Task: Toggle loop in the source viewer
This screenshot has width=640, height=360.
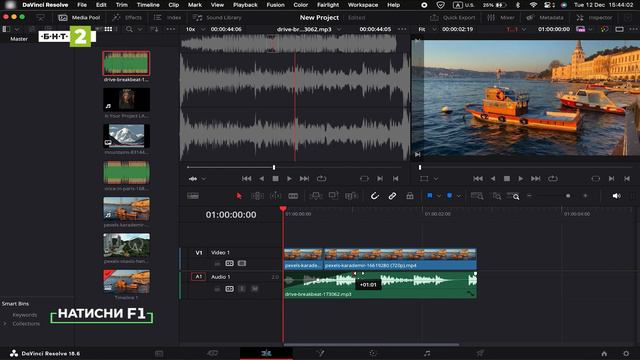Action: [322, 179]
